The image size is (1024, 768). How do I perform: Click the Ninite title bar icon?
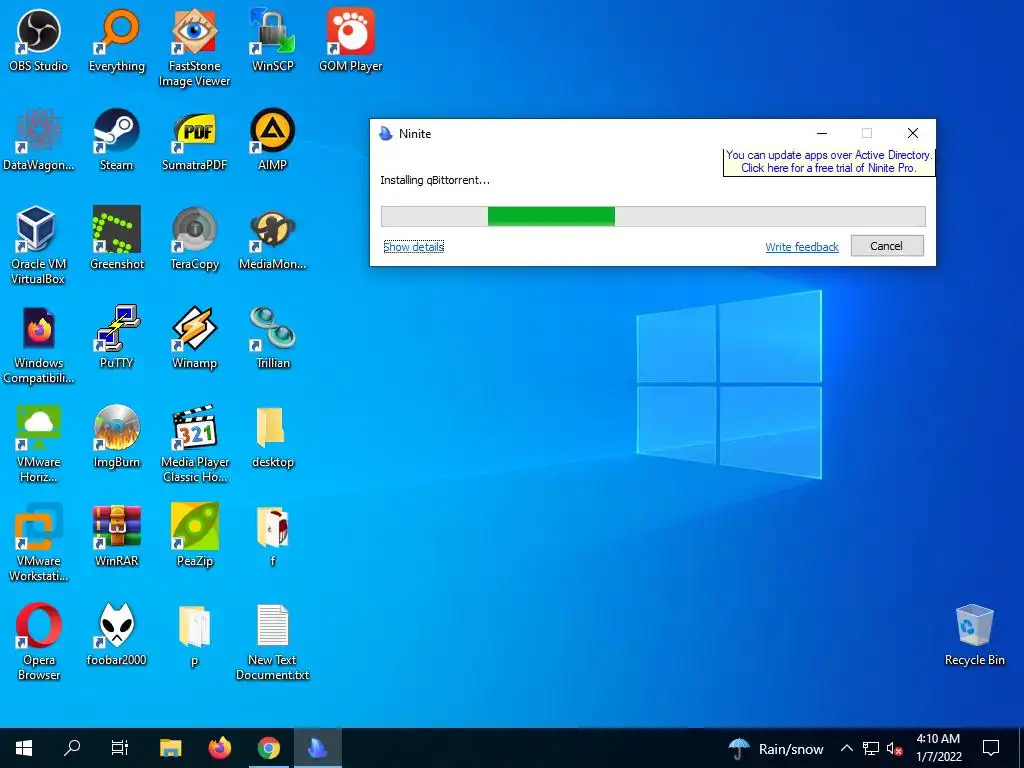click(x=386, y=133)
